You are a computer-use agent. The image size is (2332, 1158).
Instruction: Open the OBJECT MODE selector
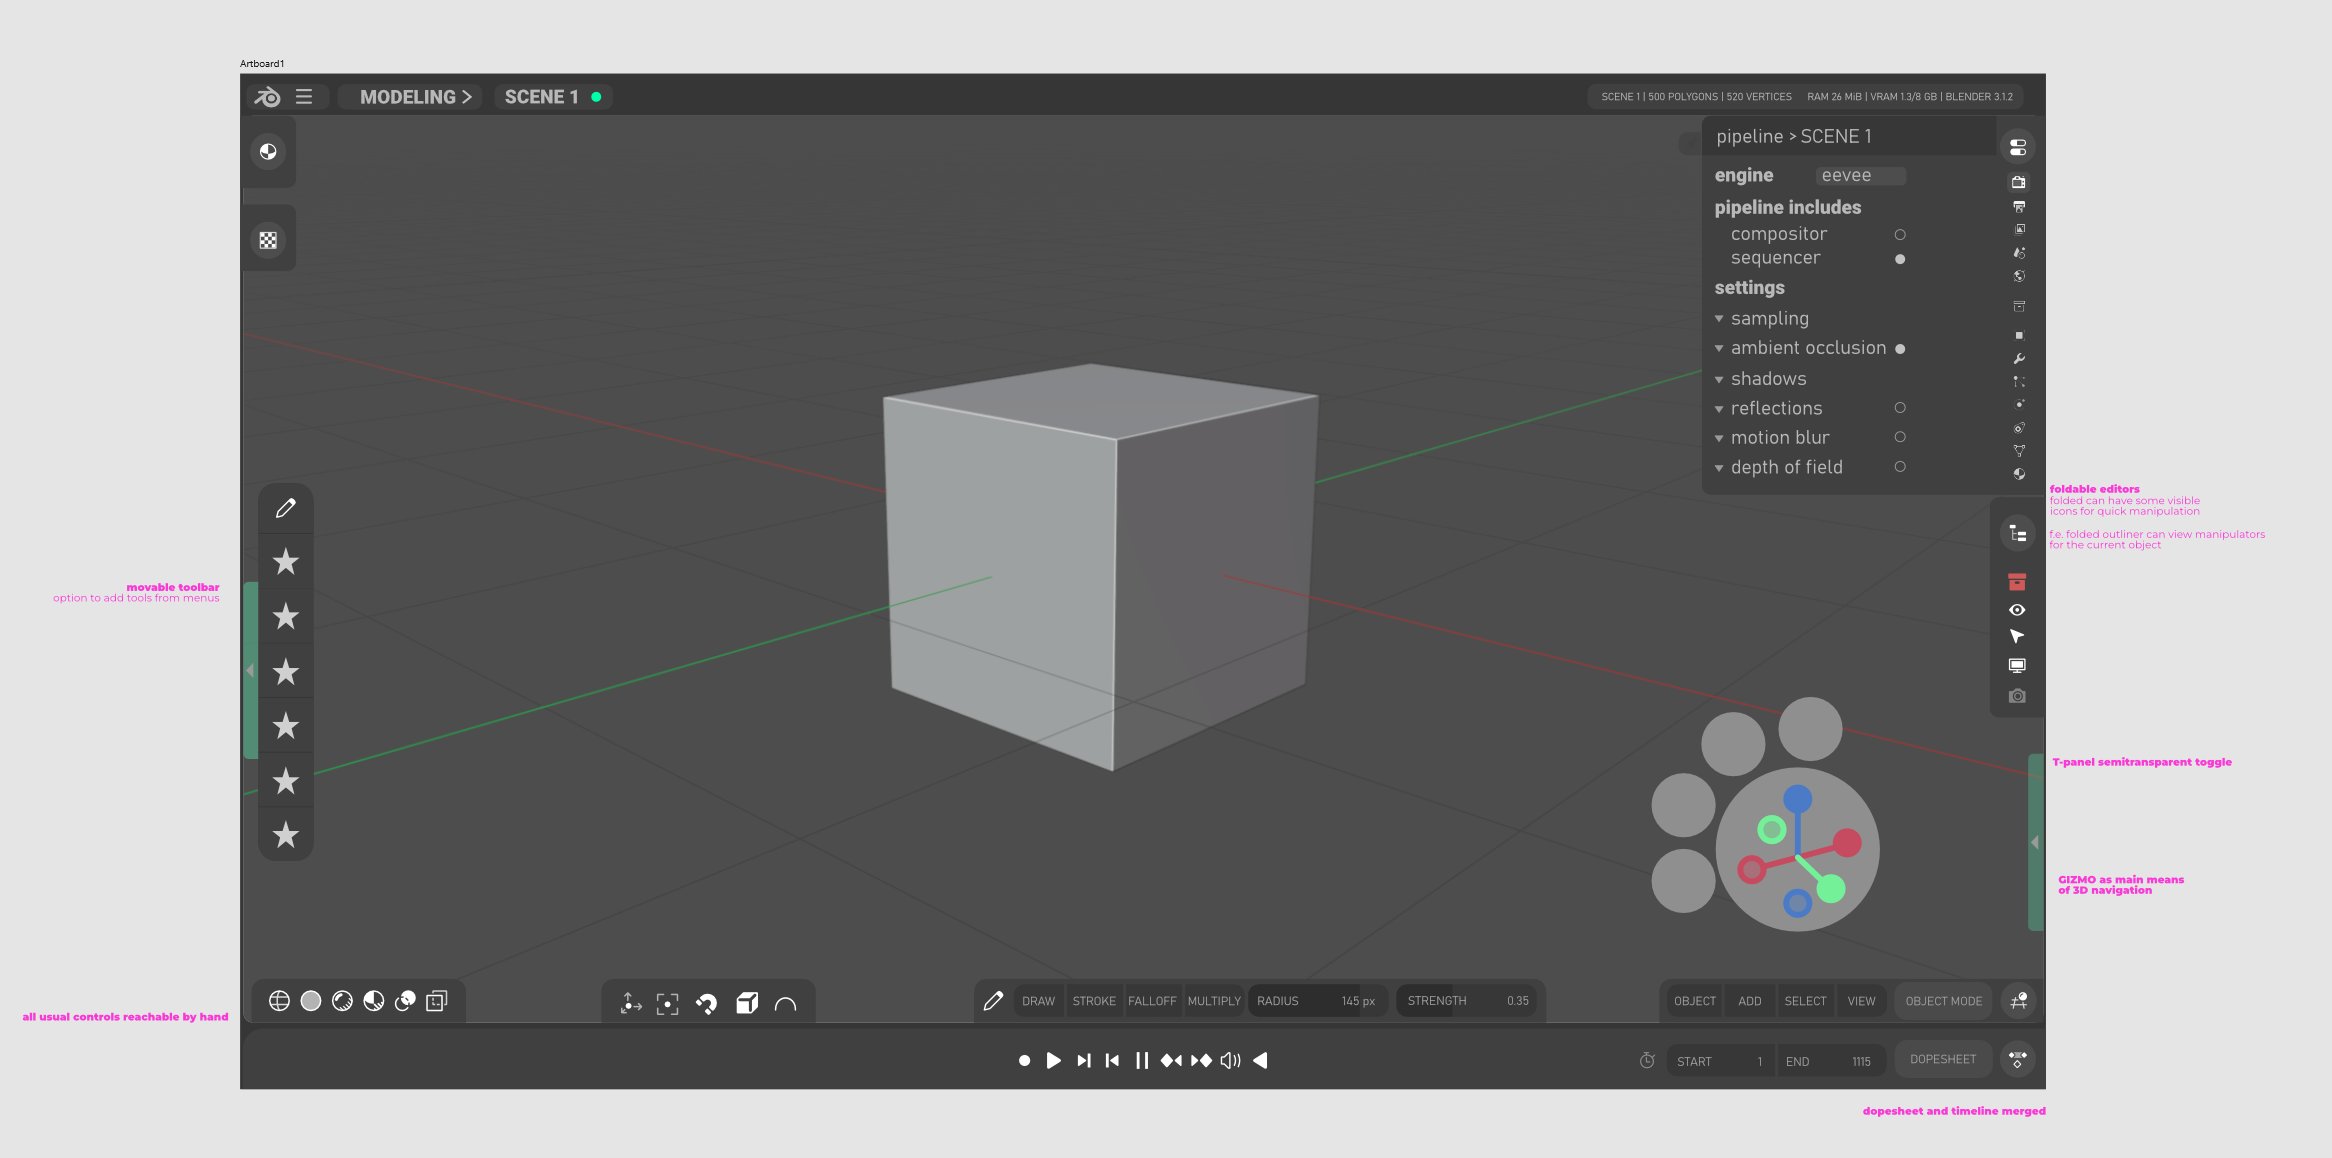click(1943, 1001)
